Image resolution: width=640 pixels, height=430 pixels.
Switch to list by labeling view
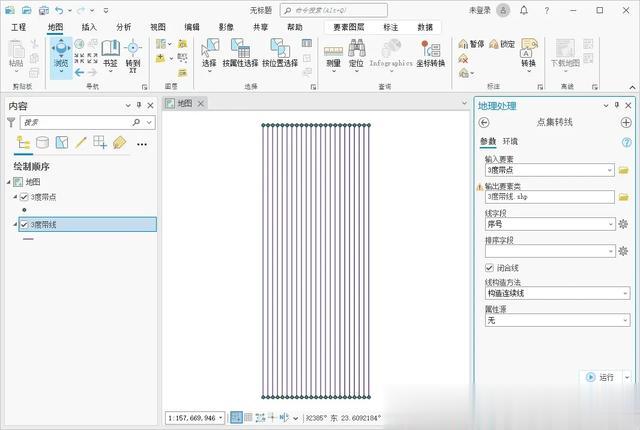point(119,142)
